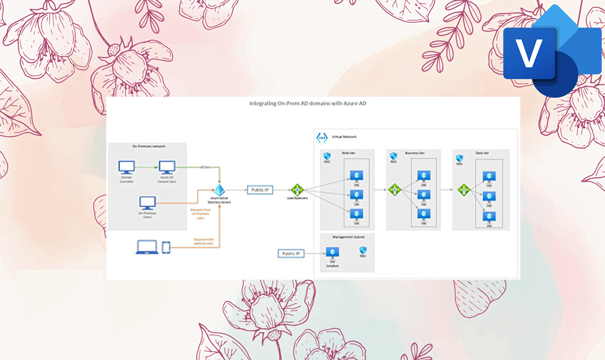Select the Management Subnet NSG shield icon
The width and height of the screenshot is (605, 360).
click(363, 250)
